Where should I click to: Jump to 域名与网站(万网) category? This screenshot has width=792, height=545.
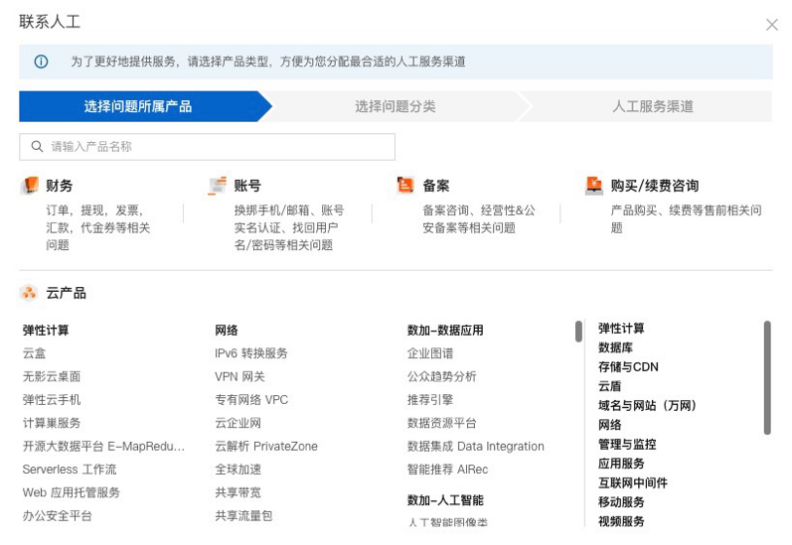(648, 405)
